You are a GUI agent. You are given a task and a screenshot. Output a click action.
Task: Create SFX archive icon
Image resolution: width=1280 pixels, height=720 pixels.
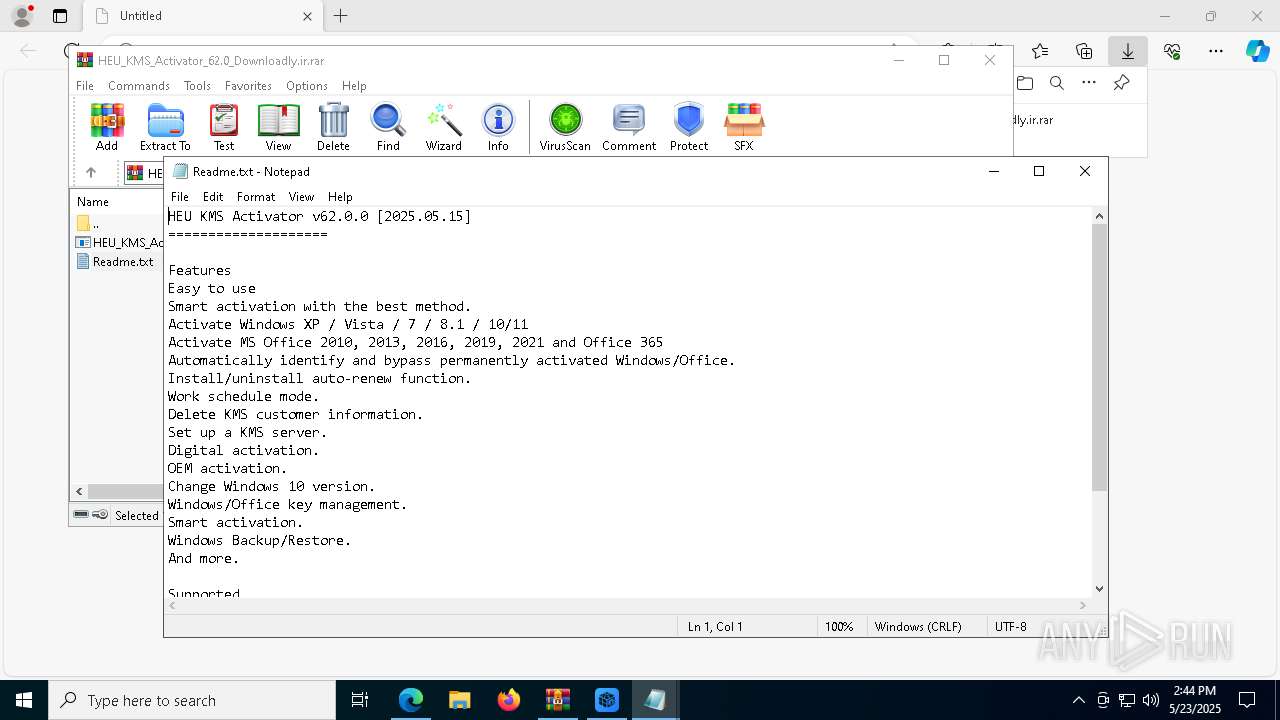click(744, 126)
